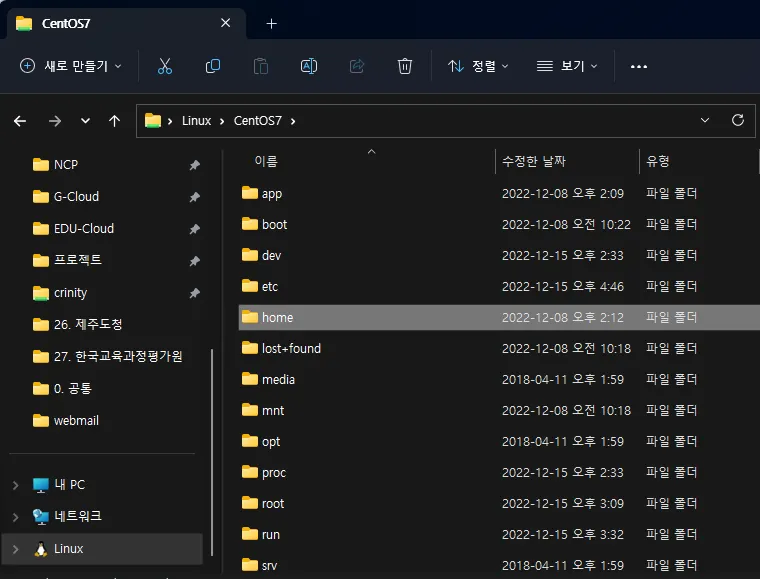Image resolution: width=760 pixels, height=579 pixels.
Task: Refresh the current folder view
Action: click(x=738, y=120)
